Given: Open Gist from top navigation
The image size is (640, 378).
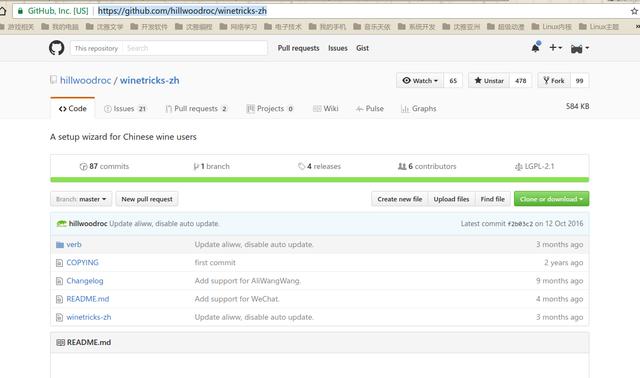Looking at the screenshot, I should tap(362, 48).
